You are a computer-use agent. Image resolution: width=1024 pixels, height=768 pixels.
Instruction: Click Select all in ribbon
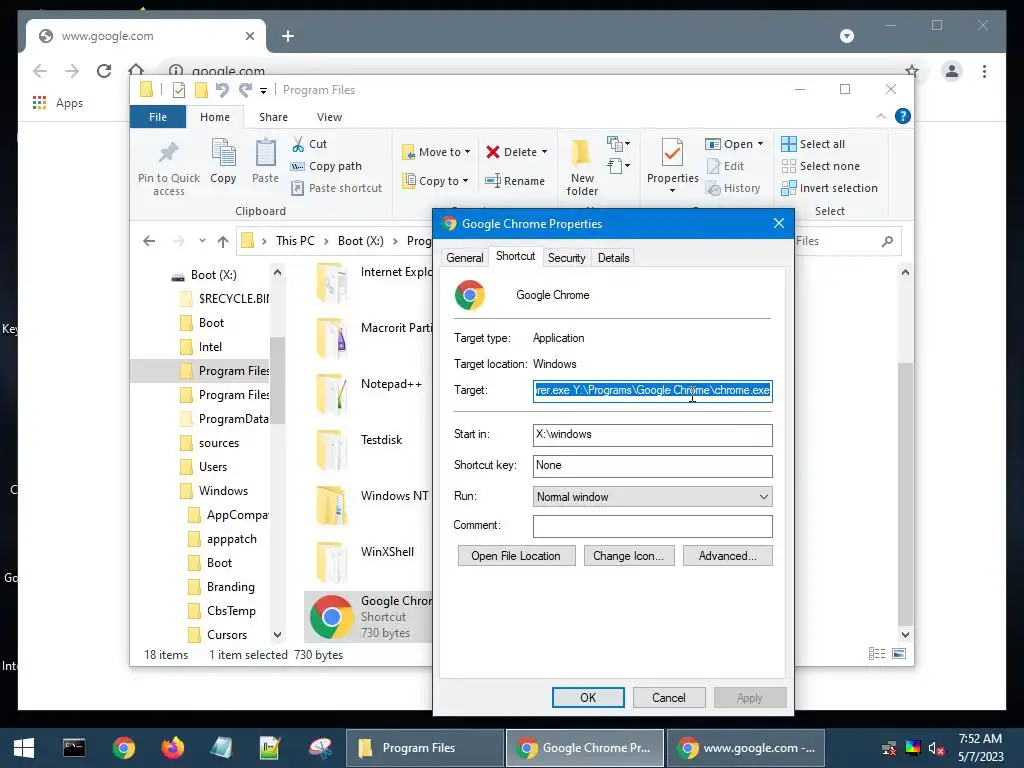point(813,144)
